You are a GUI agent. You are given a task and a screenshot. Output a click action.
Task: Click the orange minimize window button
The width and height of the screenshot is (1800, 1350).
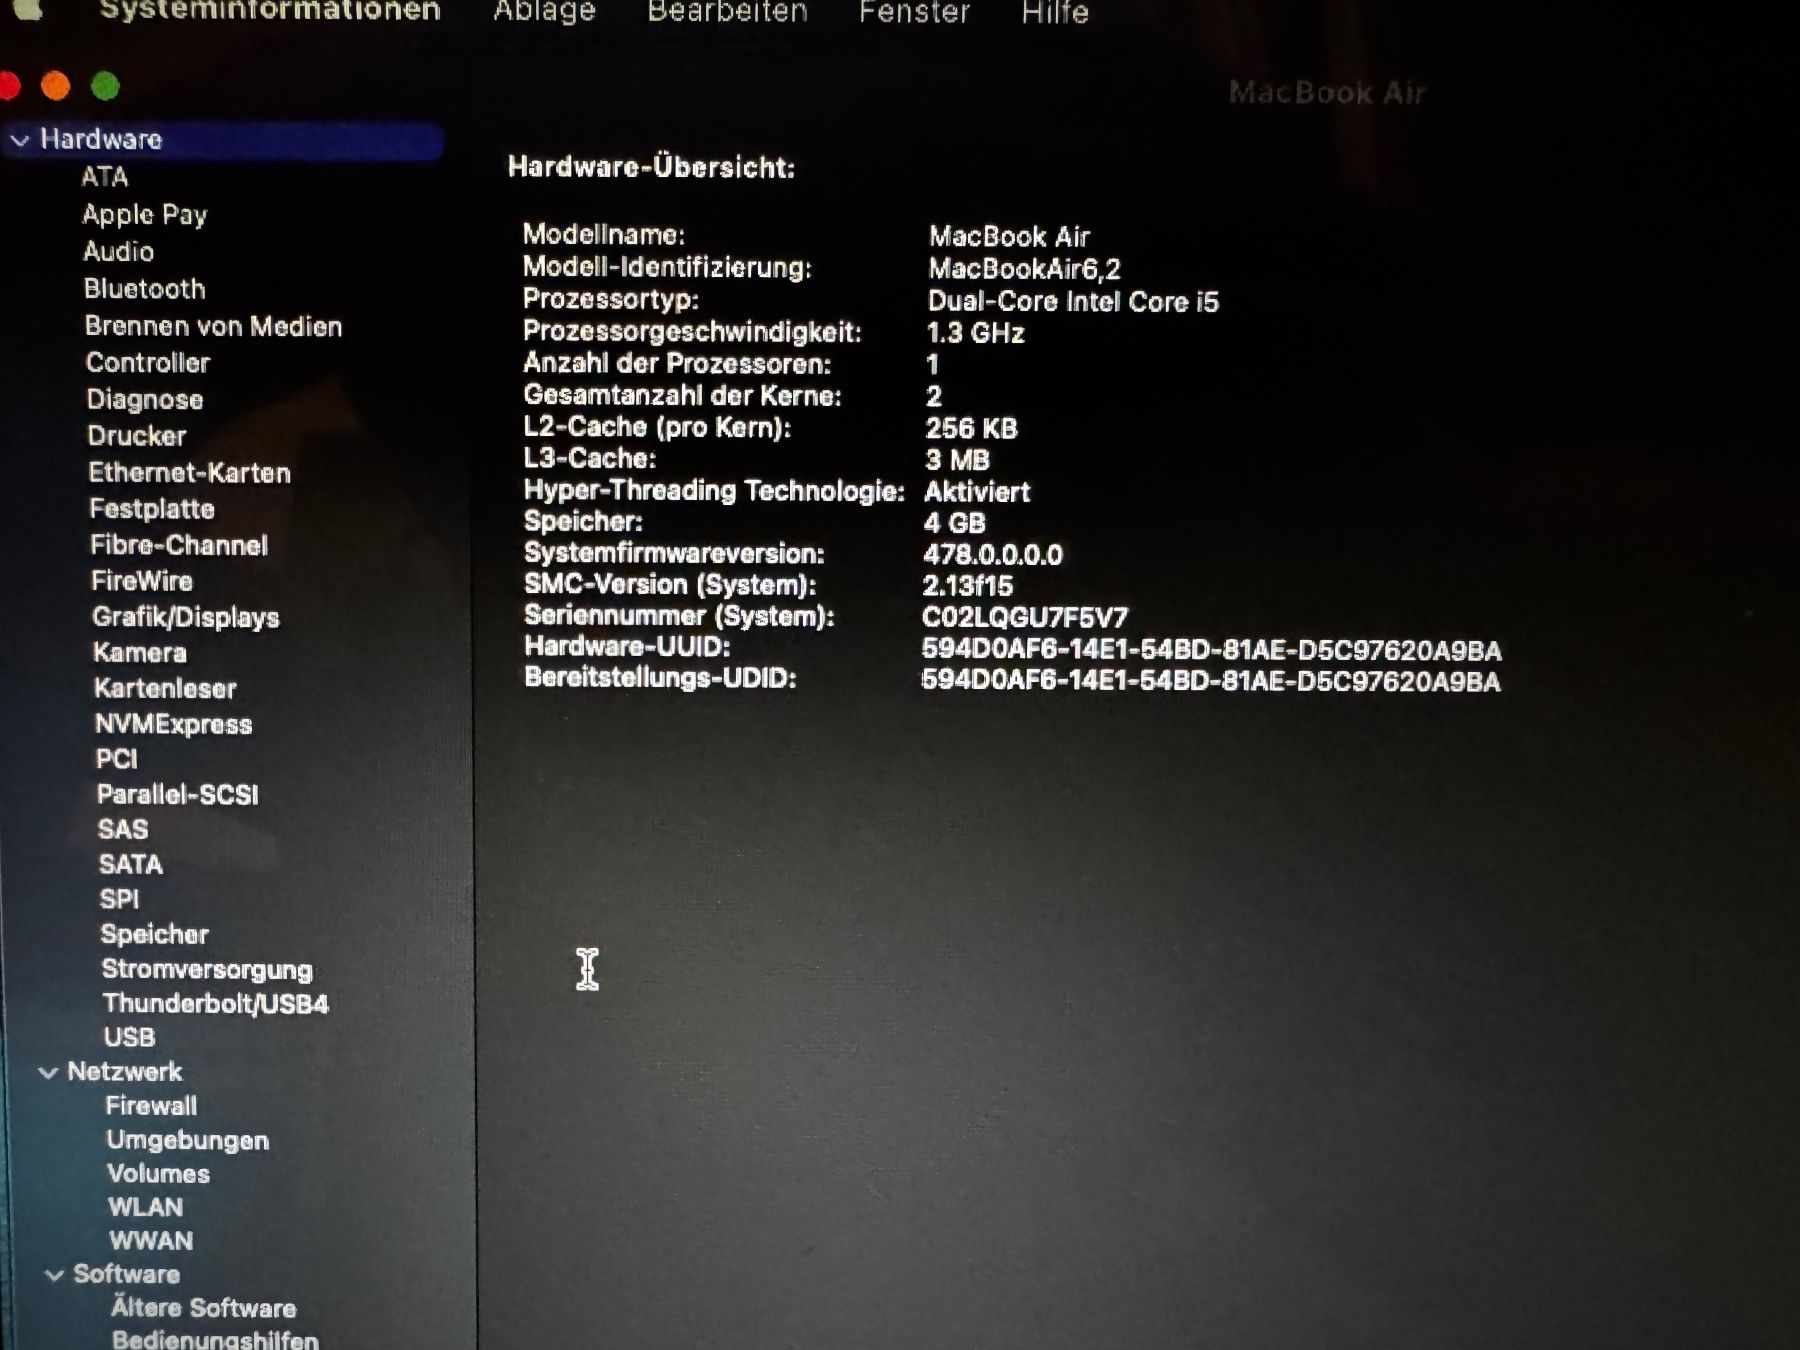point(55,86)
